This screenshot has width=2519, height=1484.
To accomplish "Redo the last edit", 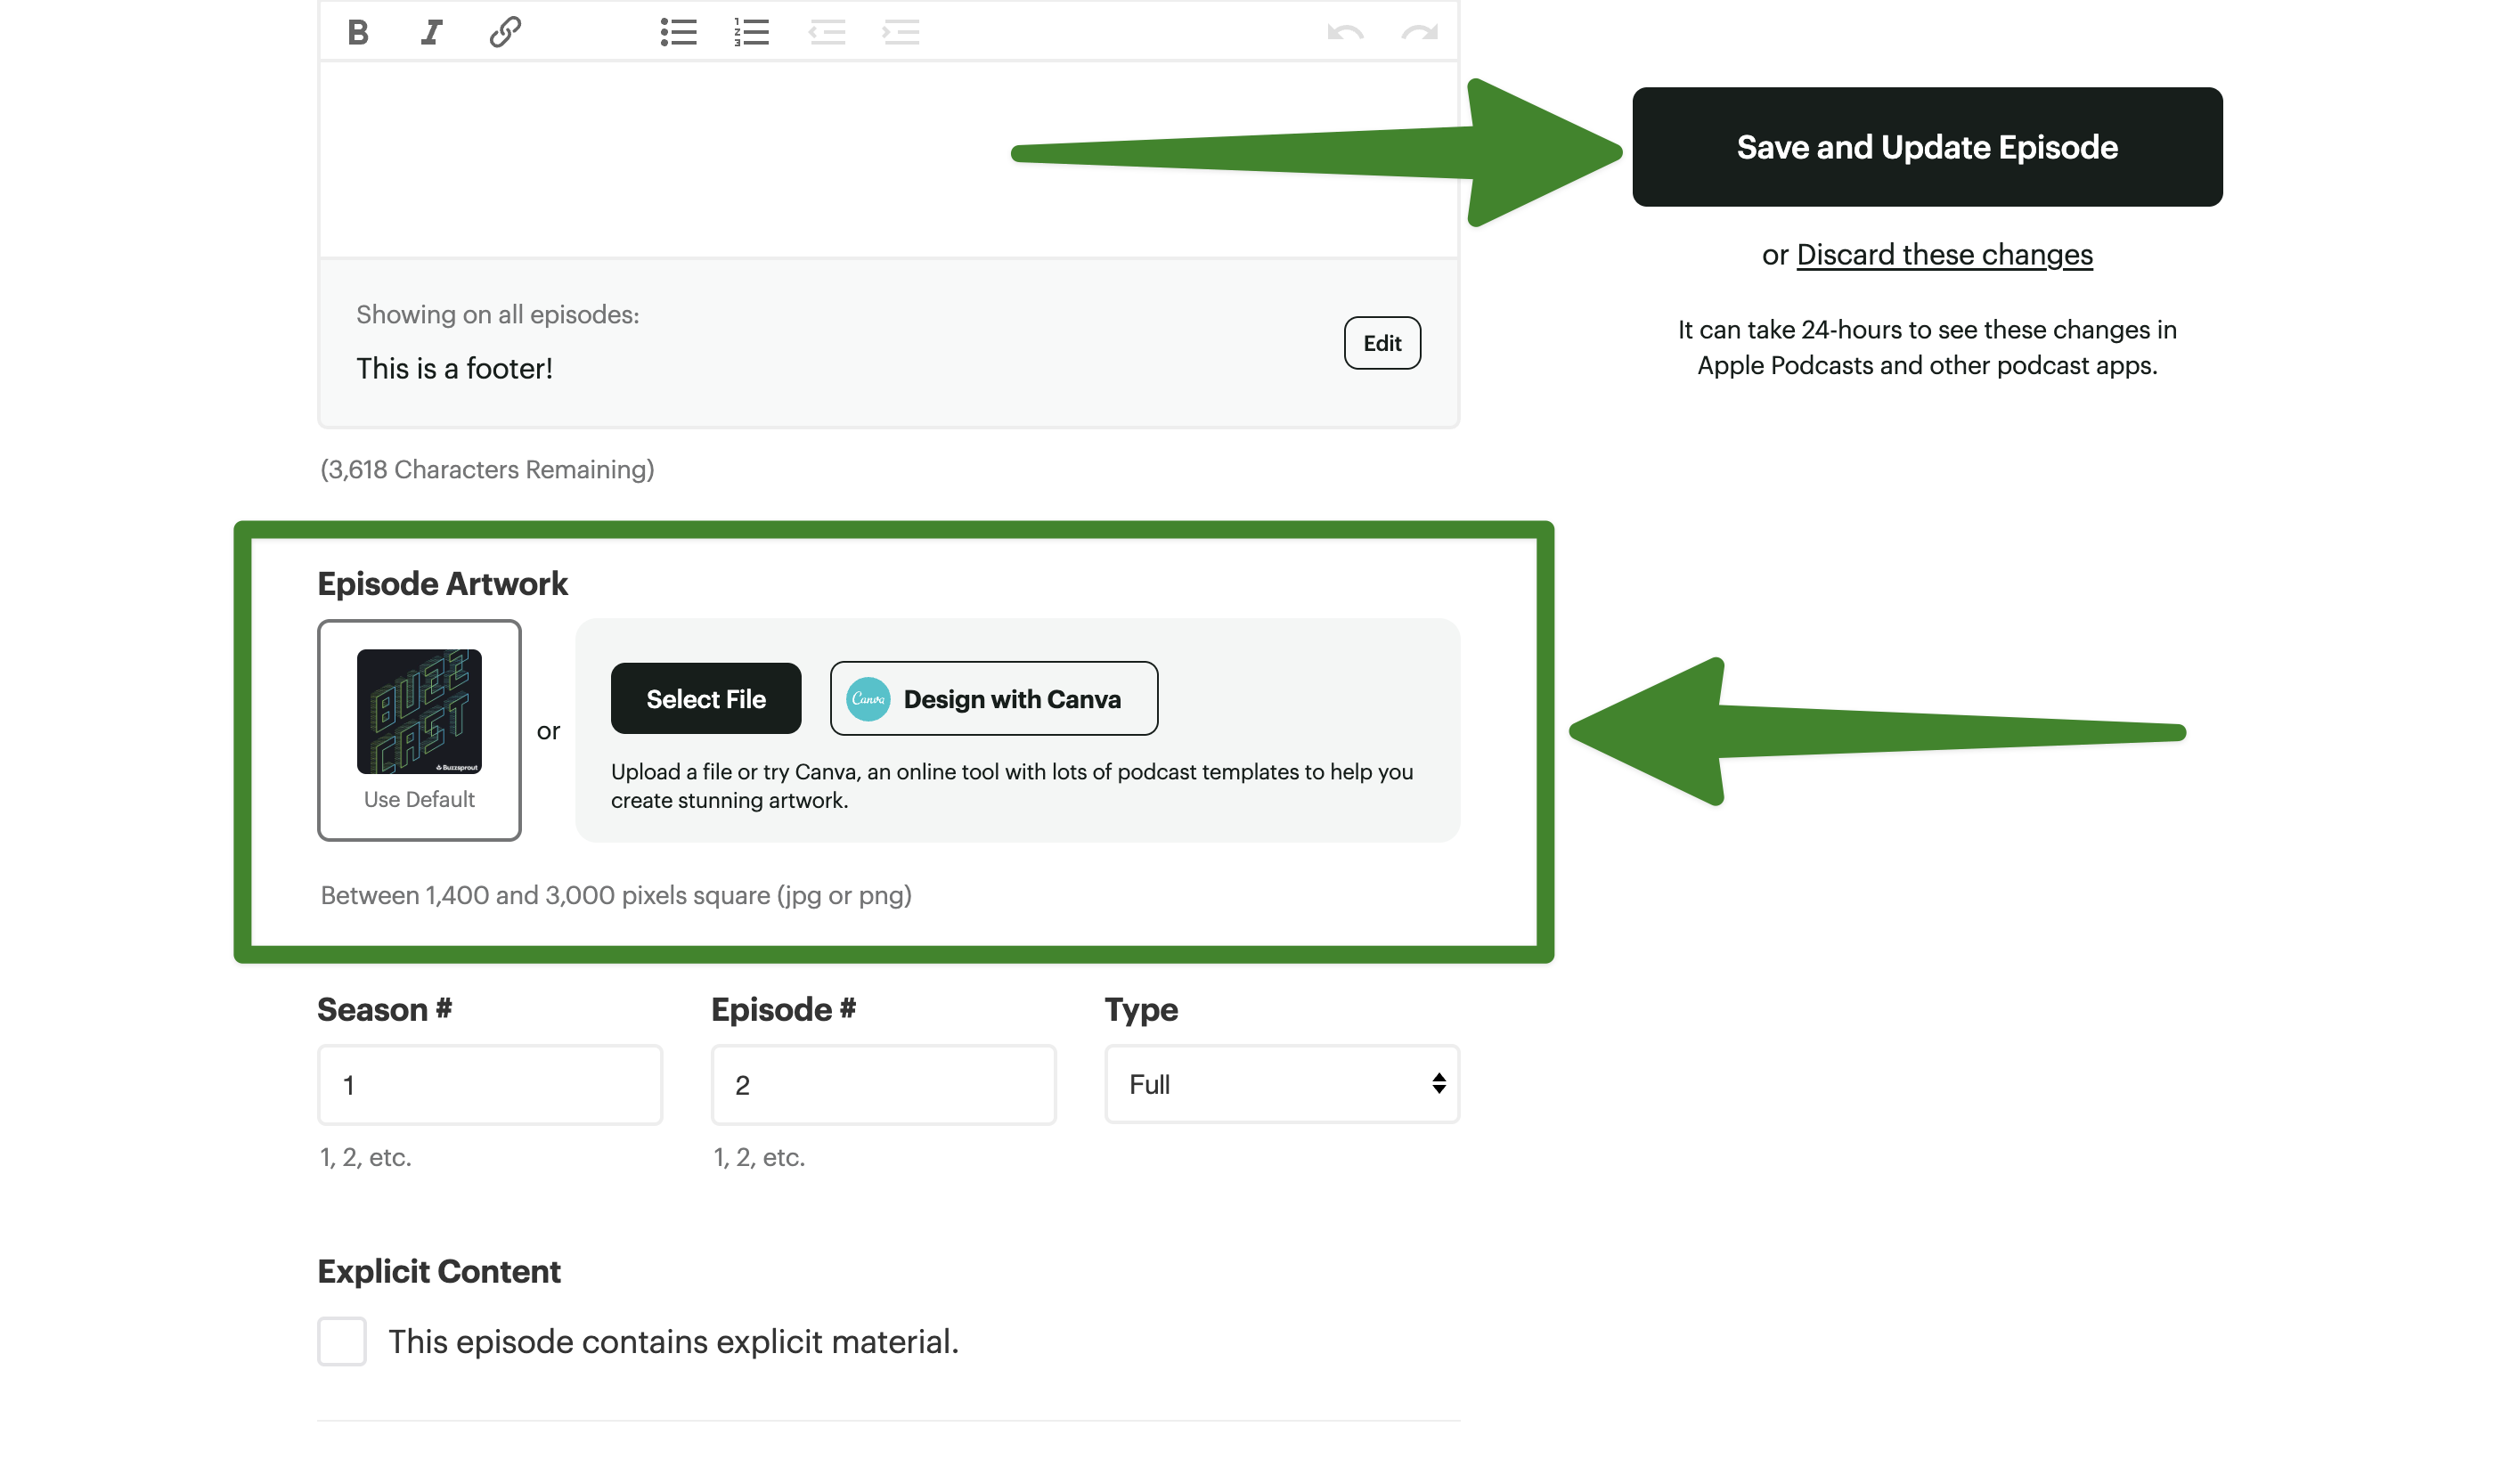I will 1419,33.
